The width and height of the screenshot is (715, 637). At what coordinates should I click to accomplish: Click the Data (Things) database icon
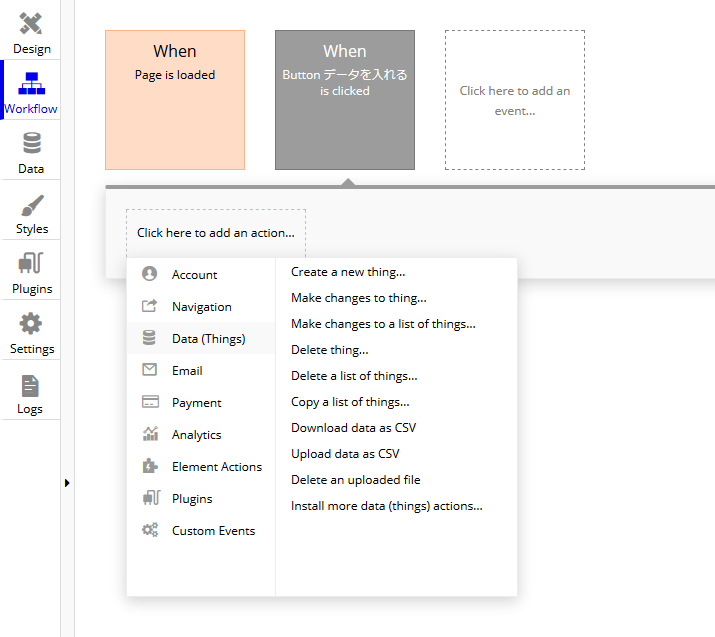[149, 337]
